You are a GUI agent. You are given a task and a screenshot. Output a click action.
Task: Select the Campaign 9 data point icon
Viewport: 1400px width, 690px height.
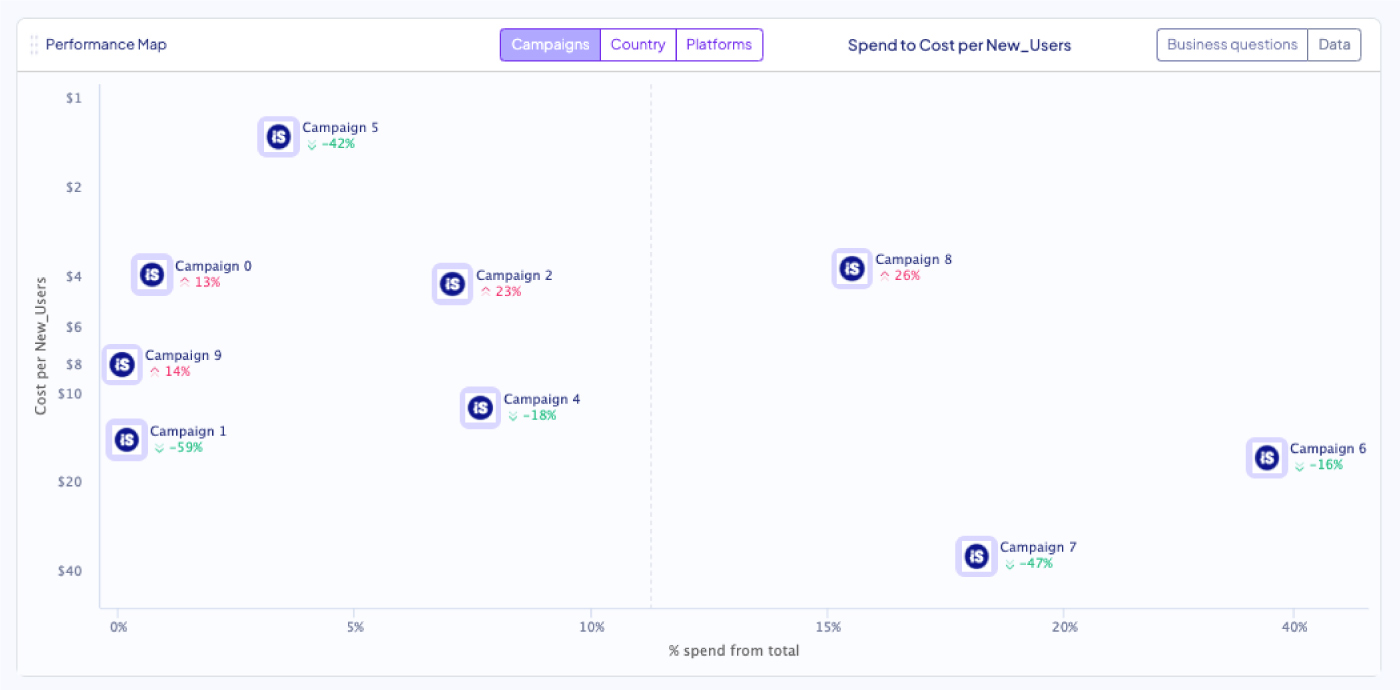click(x=122, y=364)
